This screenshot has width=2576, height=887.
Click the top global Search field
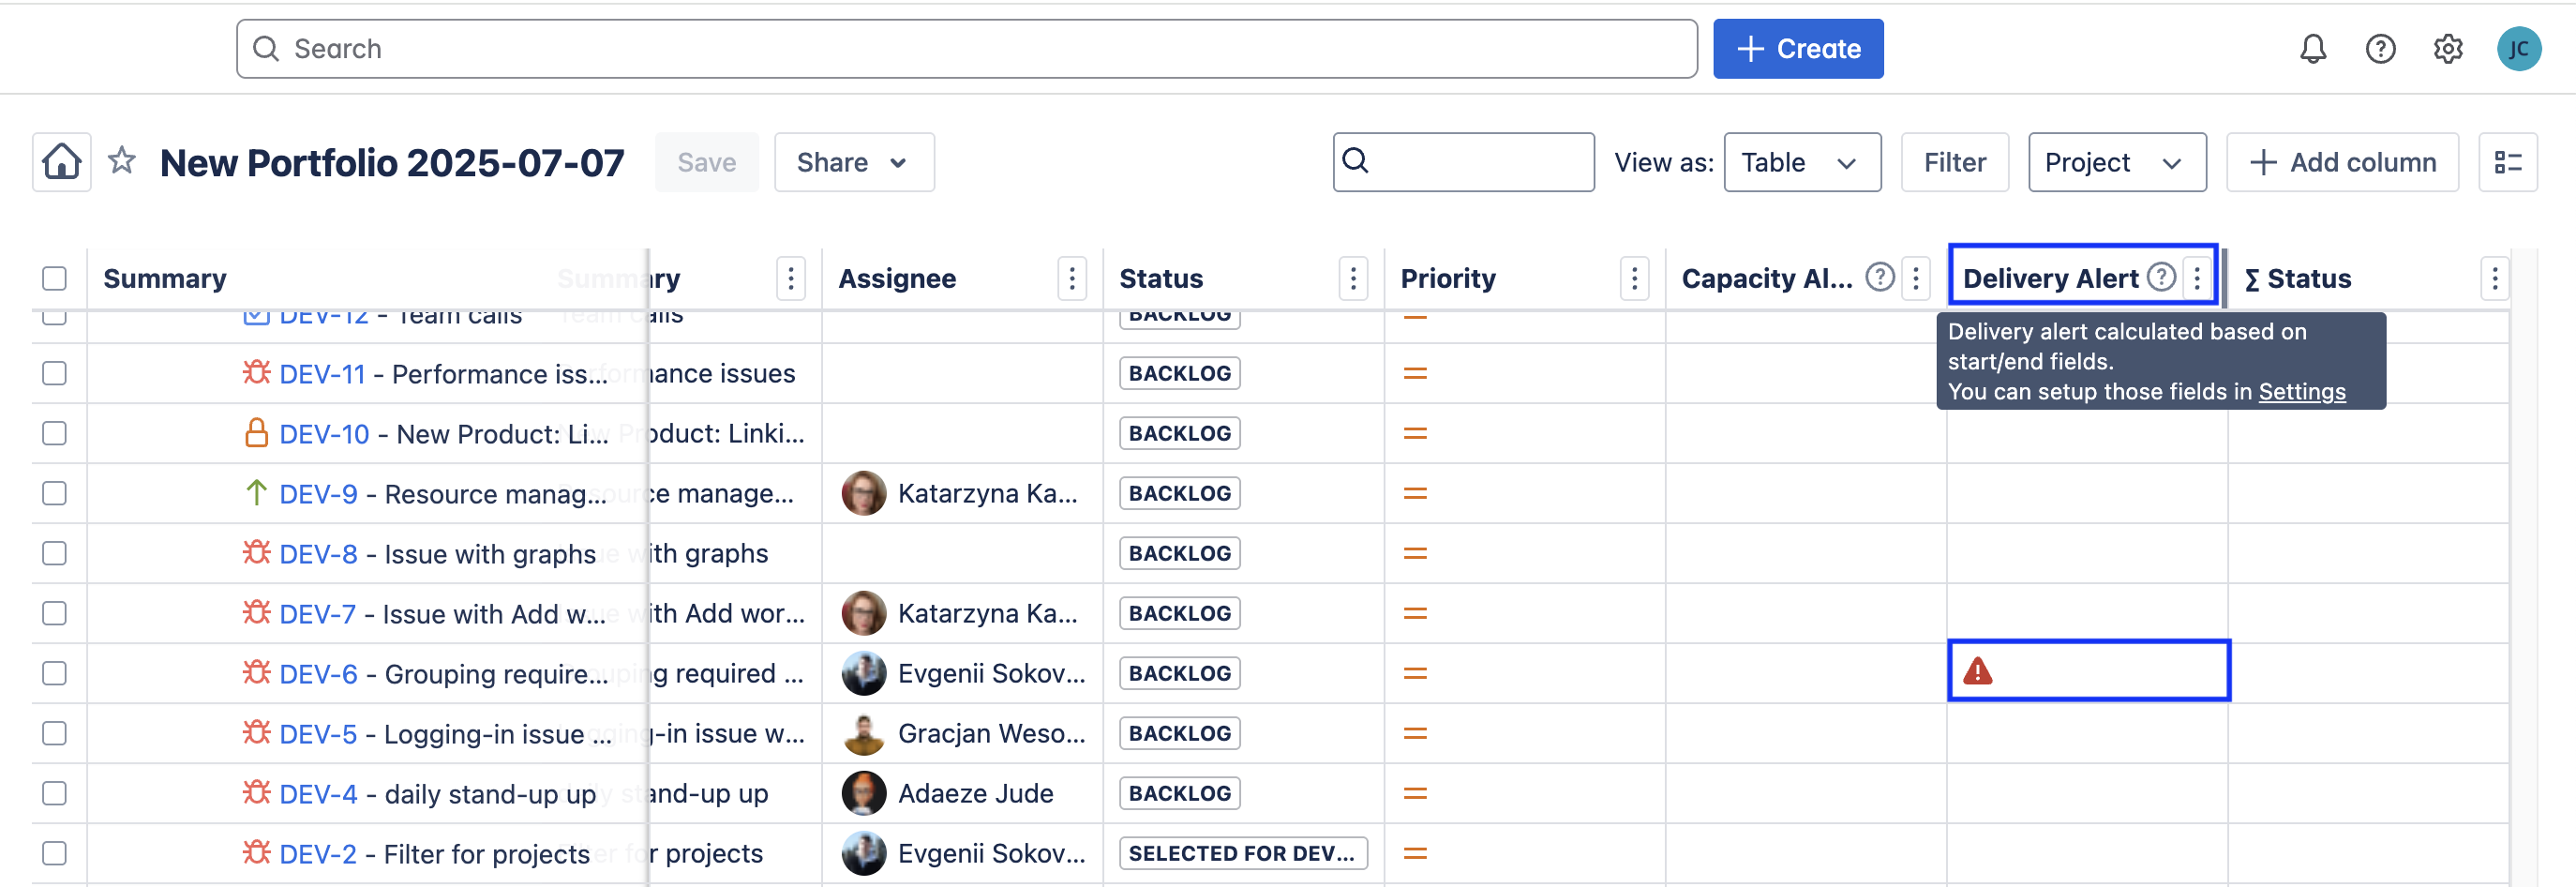966,49
